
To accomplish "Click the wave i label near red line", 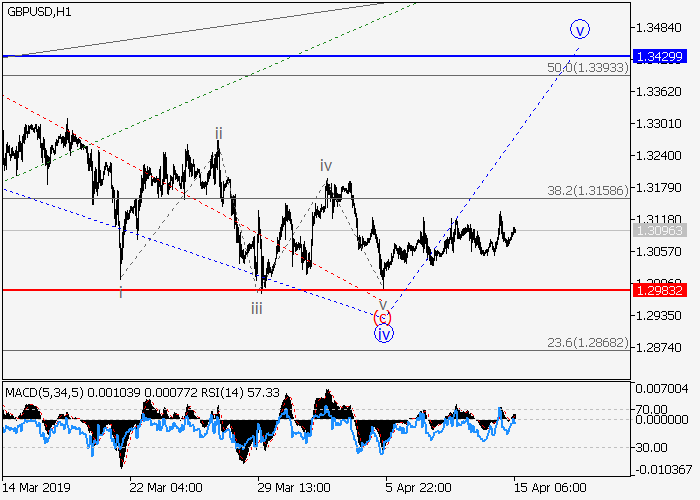I will [x=121, y=292].
